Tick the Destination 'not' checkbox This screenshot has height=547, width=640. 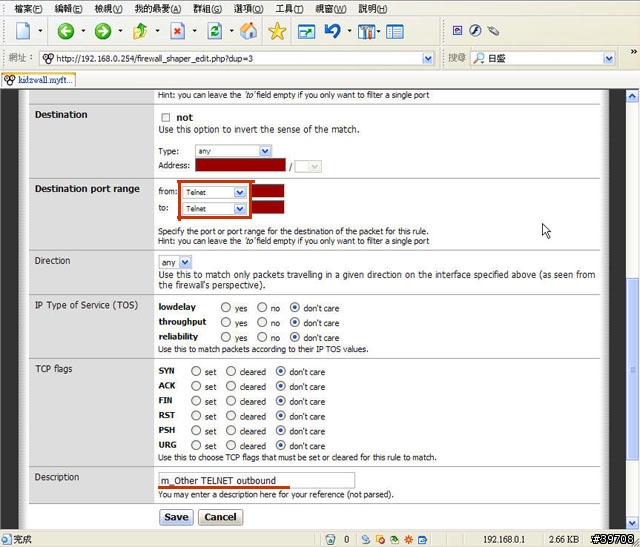(x=165, y=118)
